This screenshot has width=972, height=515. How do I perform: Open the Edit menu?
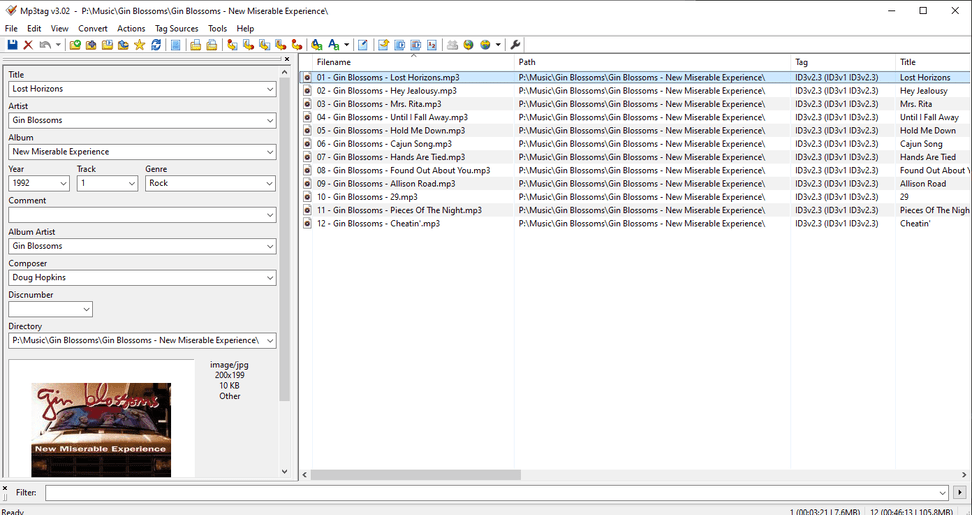click(34, 29)
